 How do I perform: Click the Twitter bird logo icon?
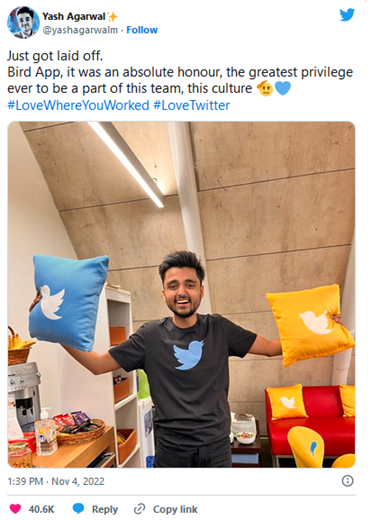click(x=347, y=15)
